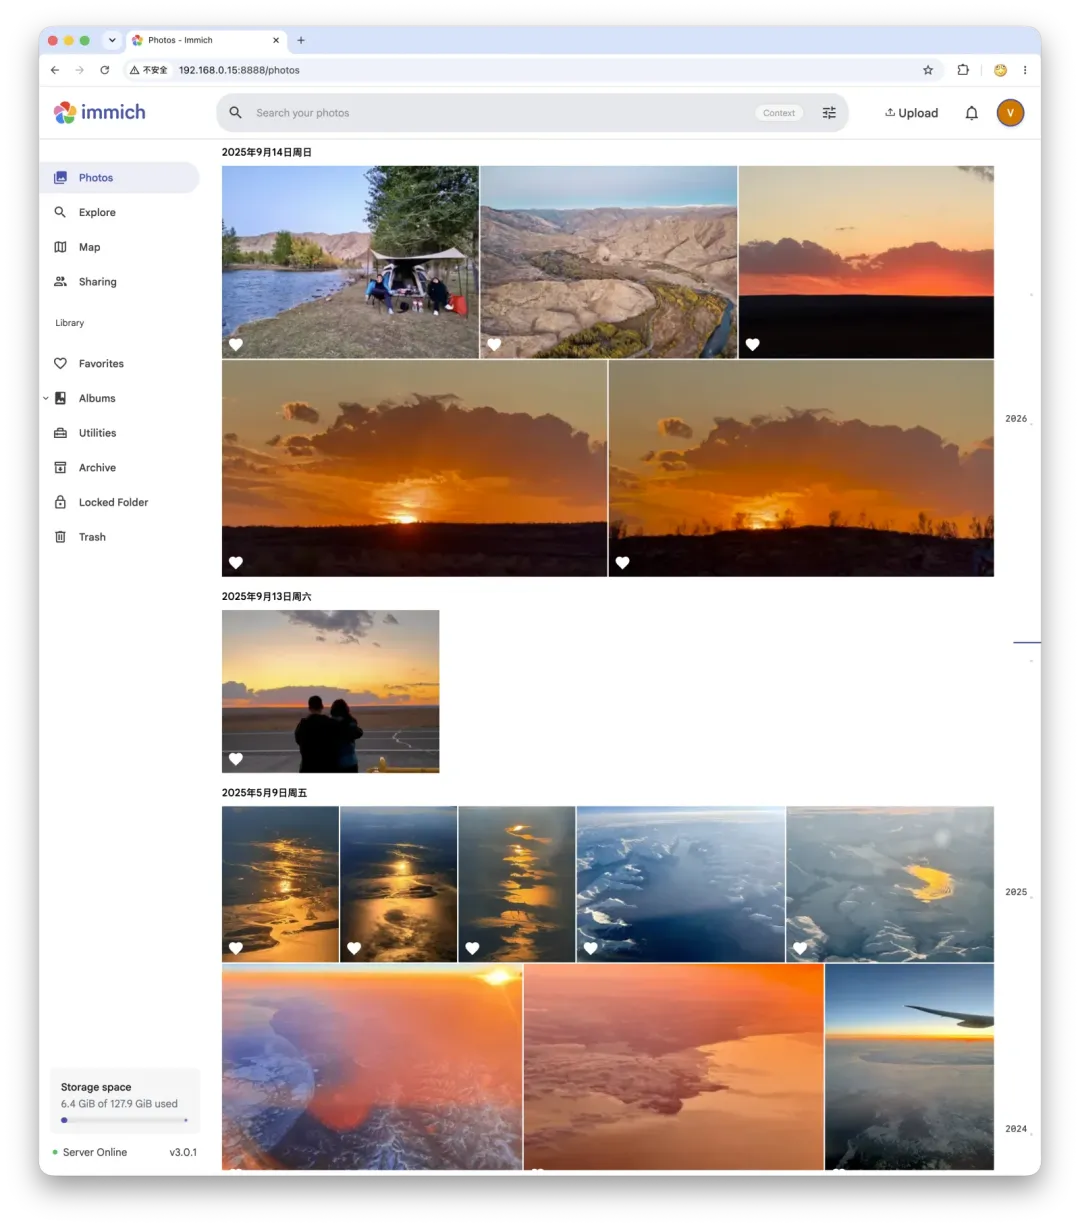Click the "Server Online" status text
Image resolution: width=1080 pixels, height=1227 pixels.
(94, 1152)
